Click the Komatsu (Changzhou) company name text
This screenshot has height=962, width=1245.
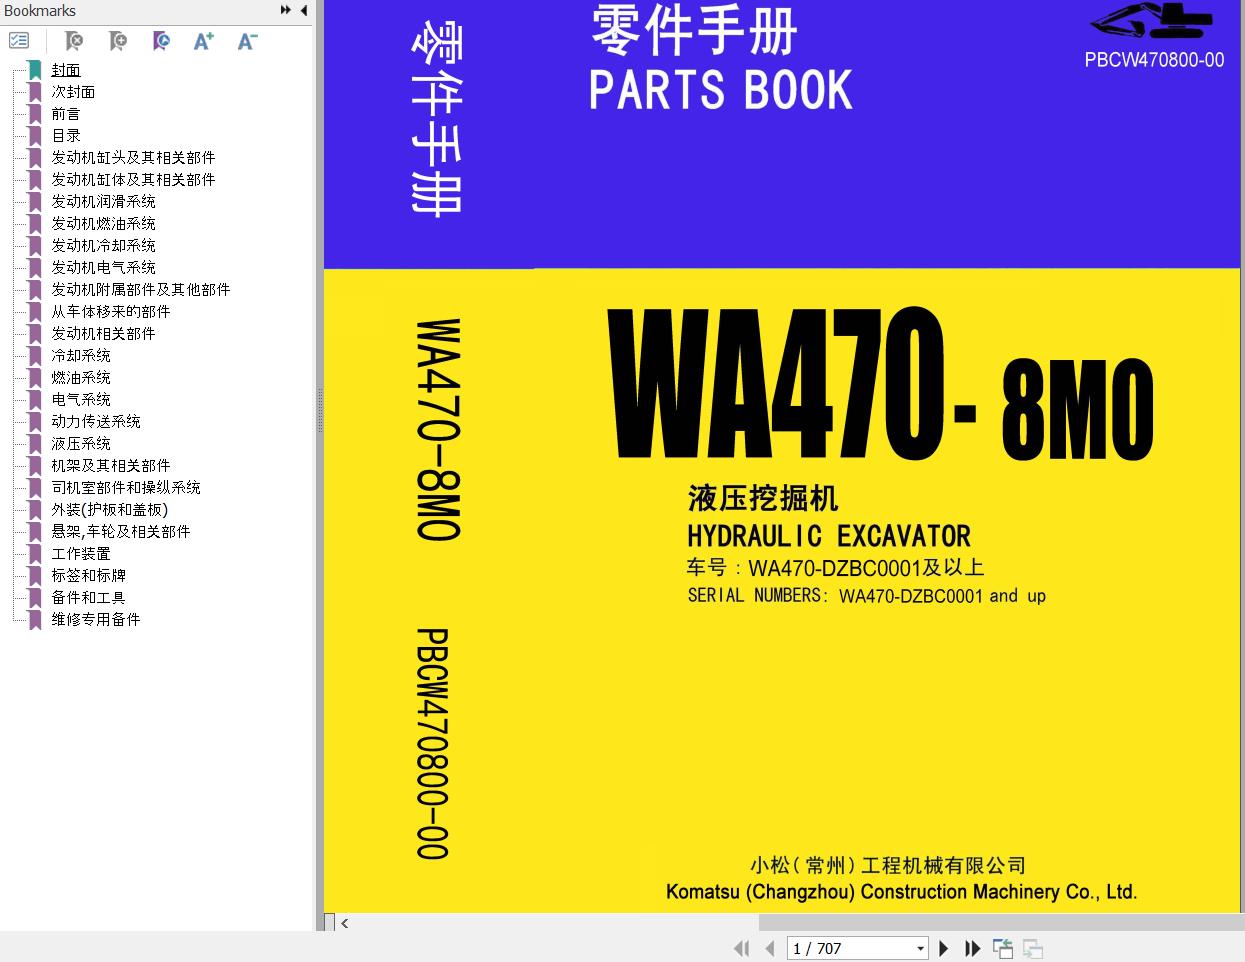pyautogui.click(x=902, y=892)
